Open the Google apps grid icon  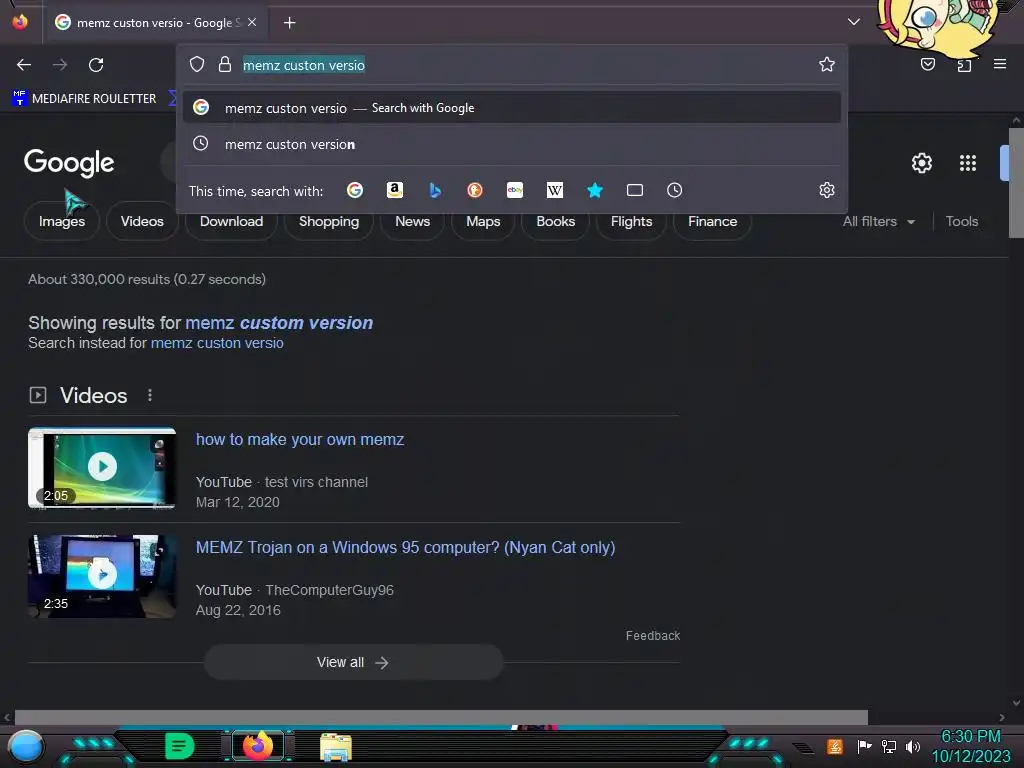[968, 163]
